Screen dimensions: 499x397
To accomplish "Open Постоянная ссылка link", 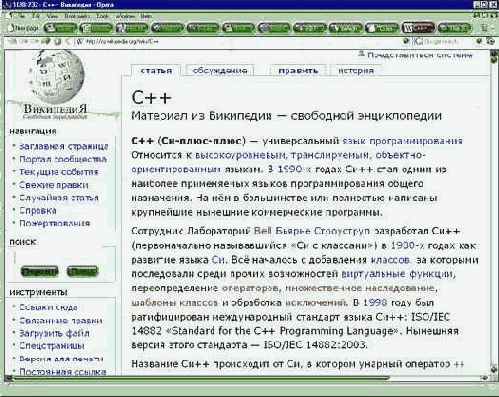I will click(x=63, y=372).
